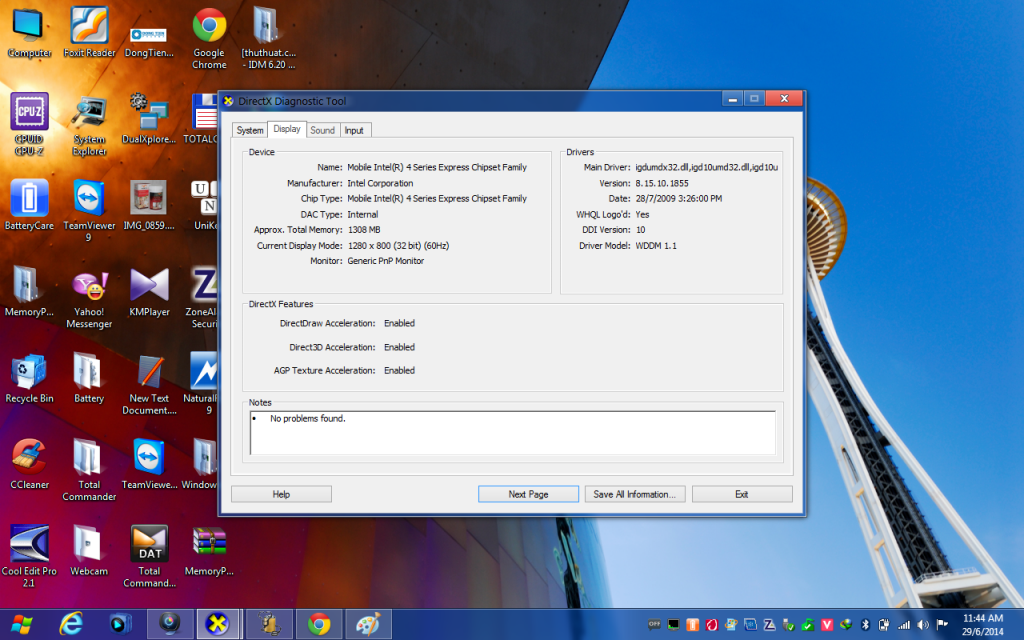
Task: Open Yahoo! Messenger from the desktop
Action: 89,288
